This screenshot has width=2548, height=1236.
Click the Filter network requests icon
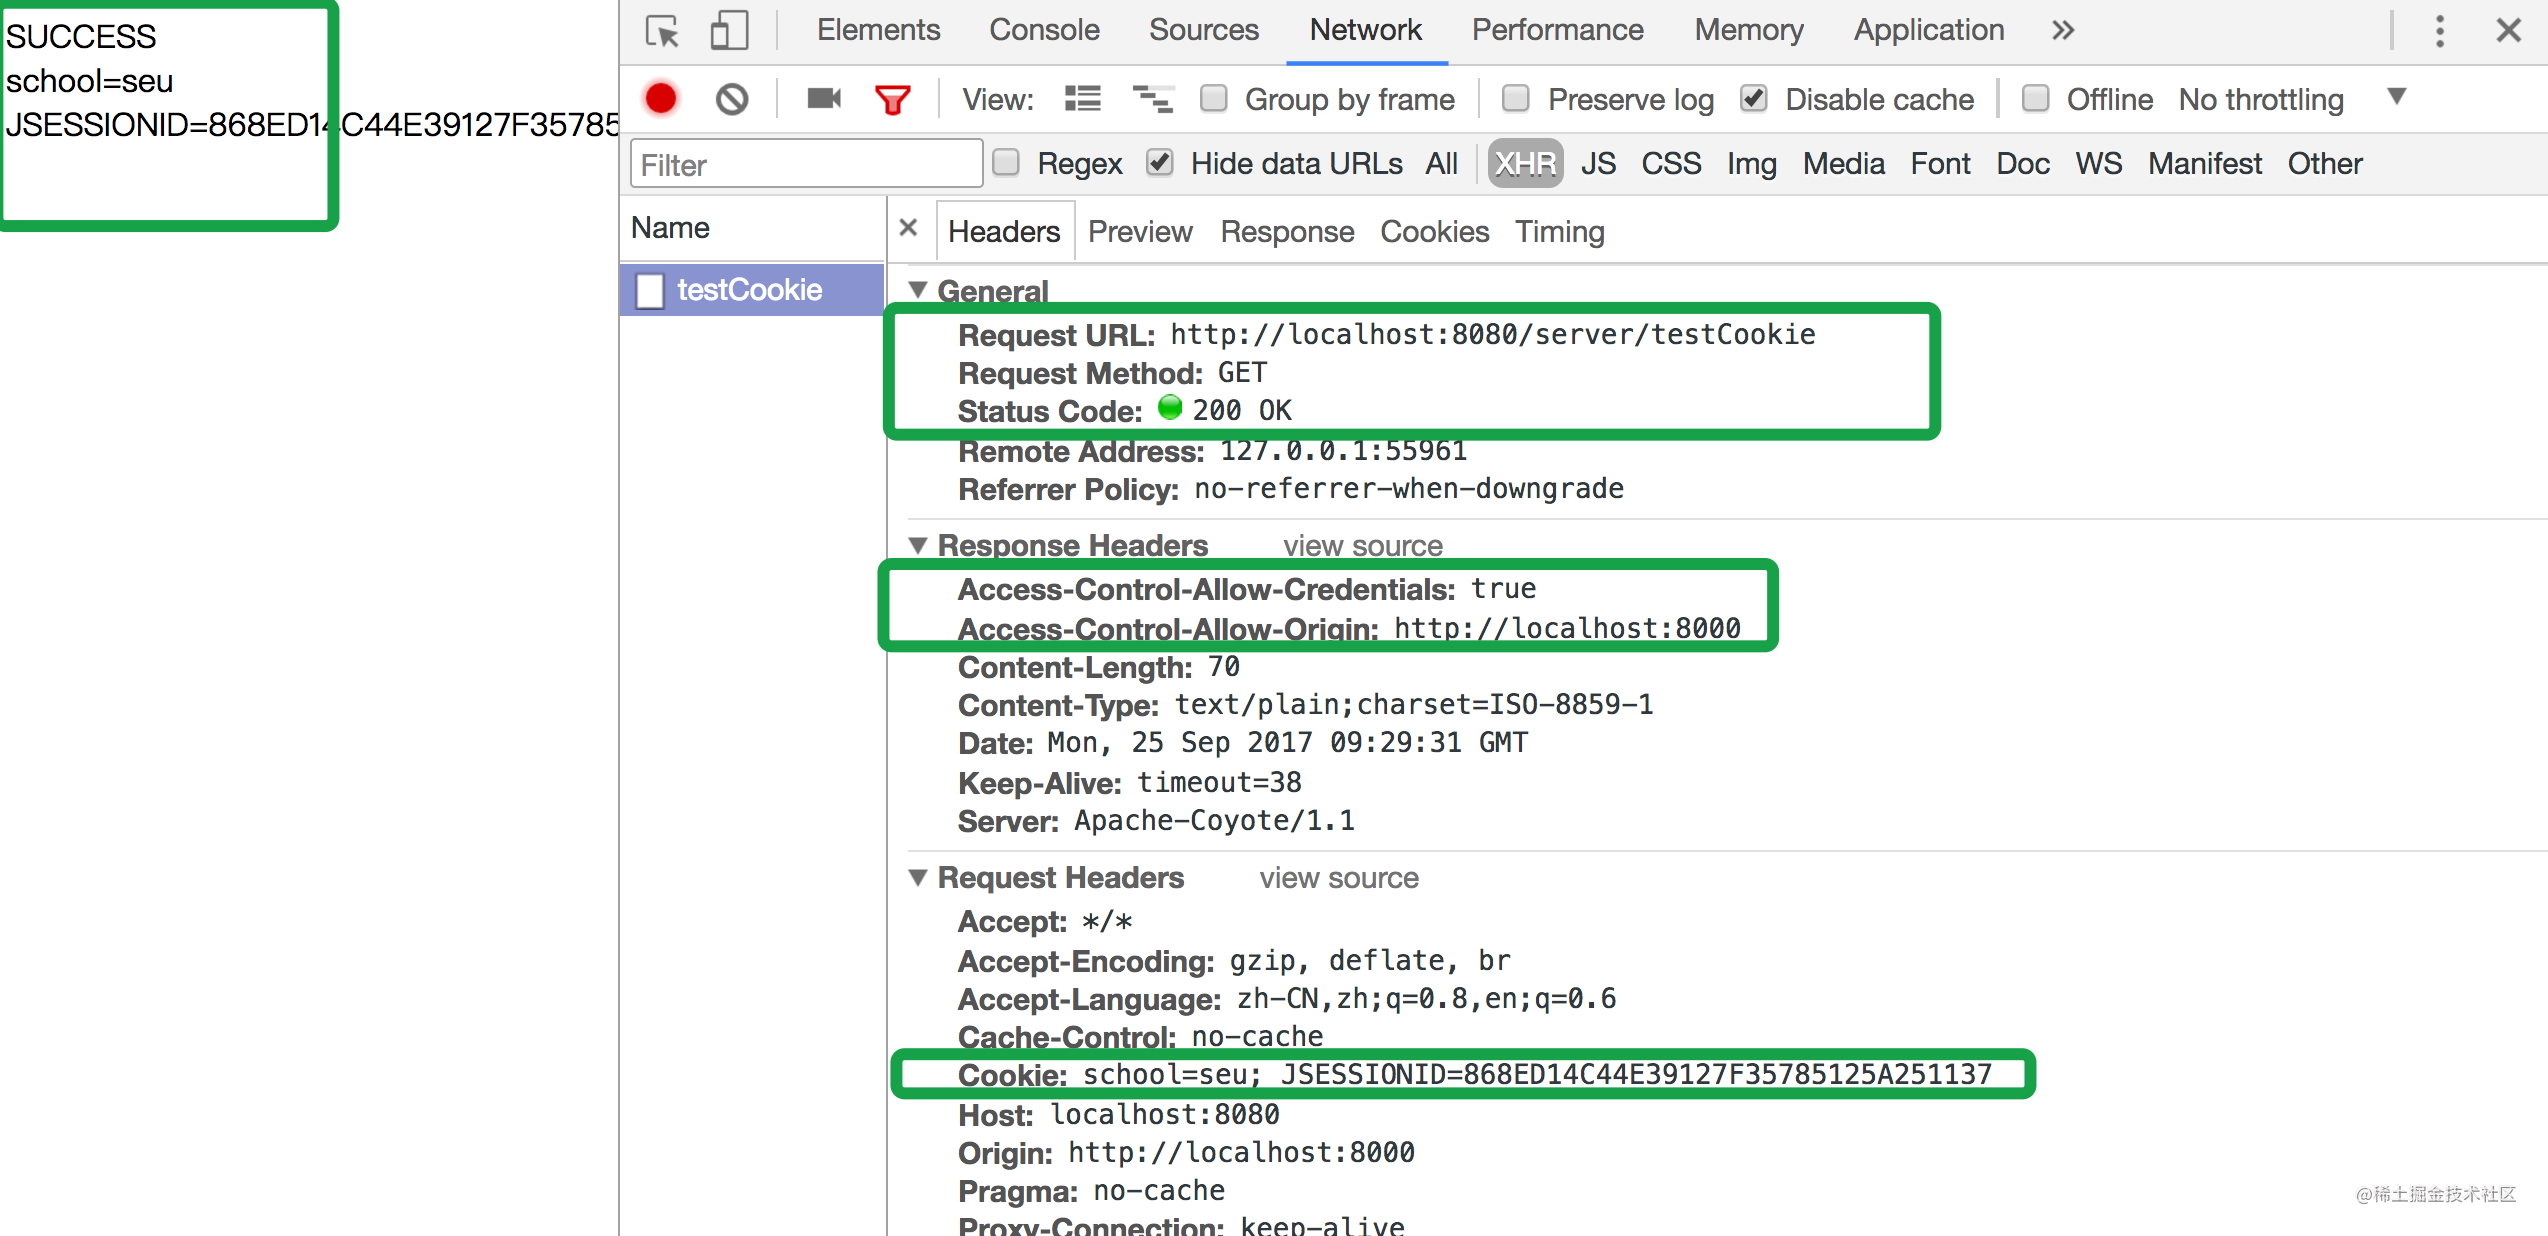coord(894,101)
